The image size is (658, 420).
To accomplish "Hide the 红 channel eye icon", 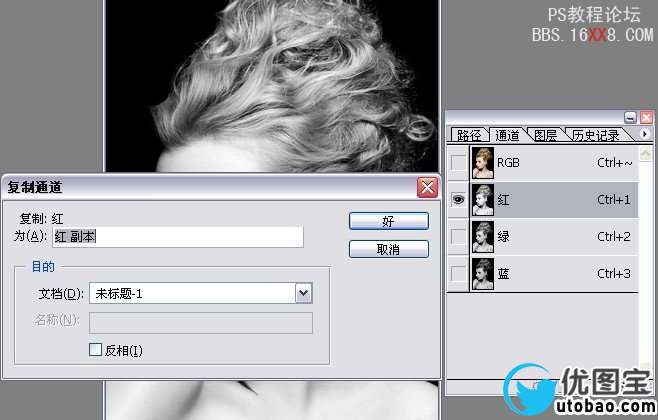I will pos(458,200).
